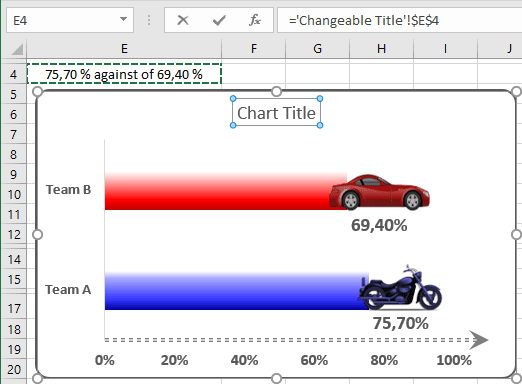
Task: Open the Insert Function dialog
Action: [255, 20]
